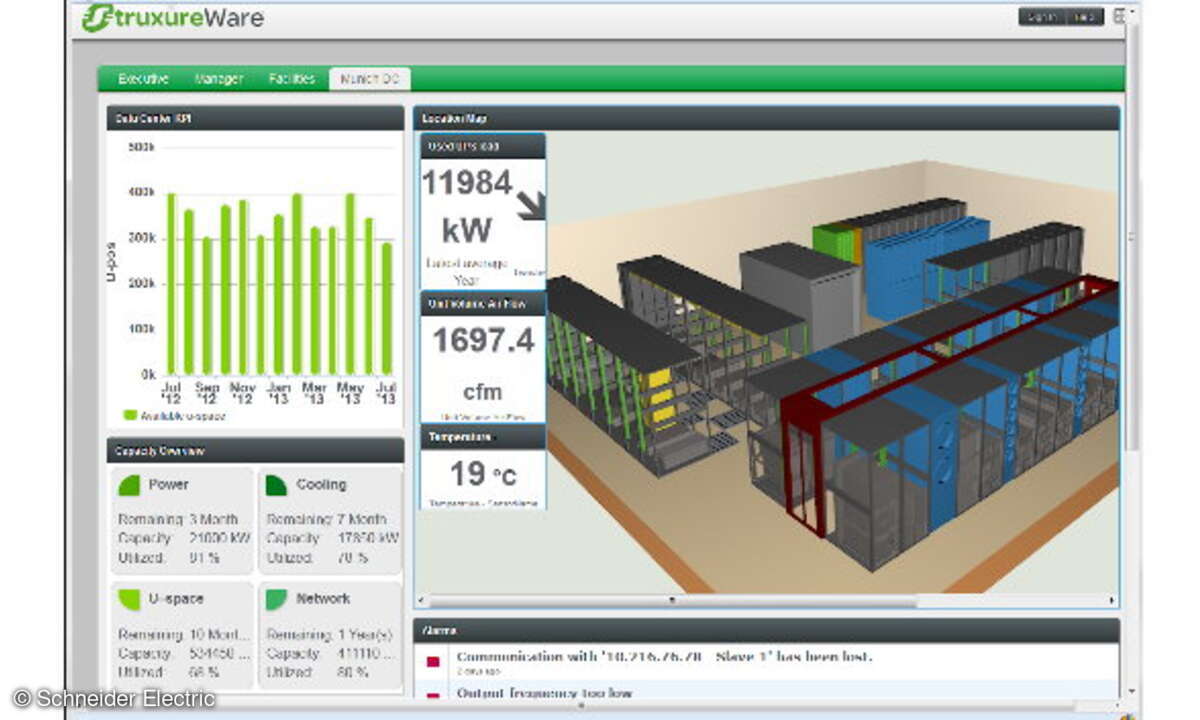Switch to the Facilities tab

291,79
